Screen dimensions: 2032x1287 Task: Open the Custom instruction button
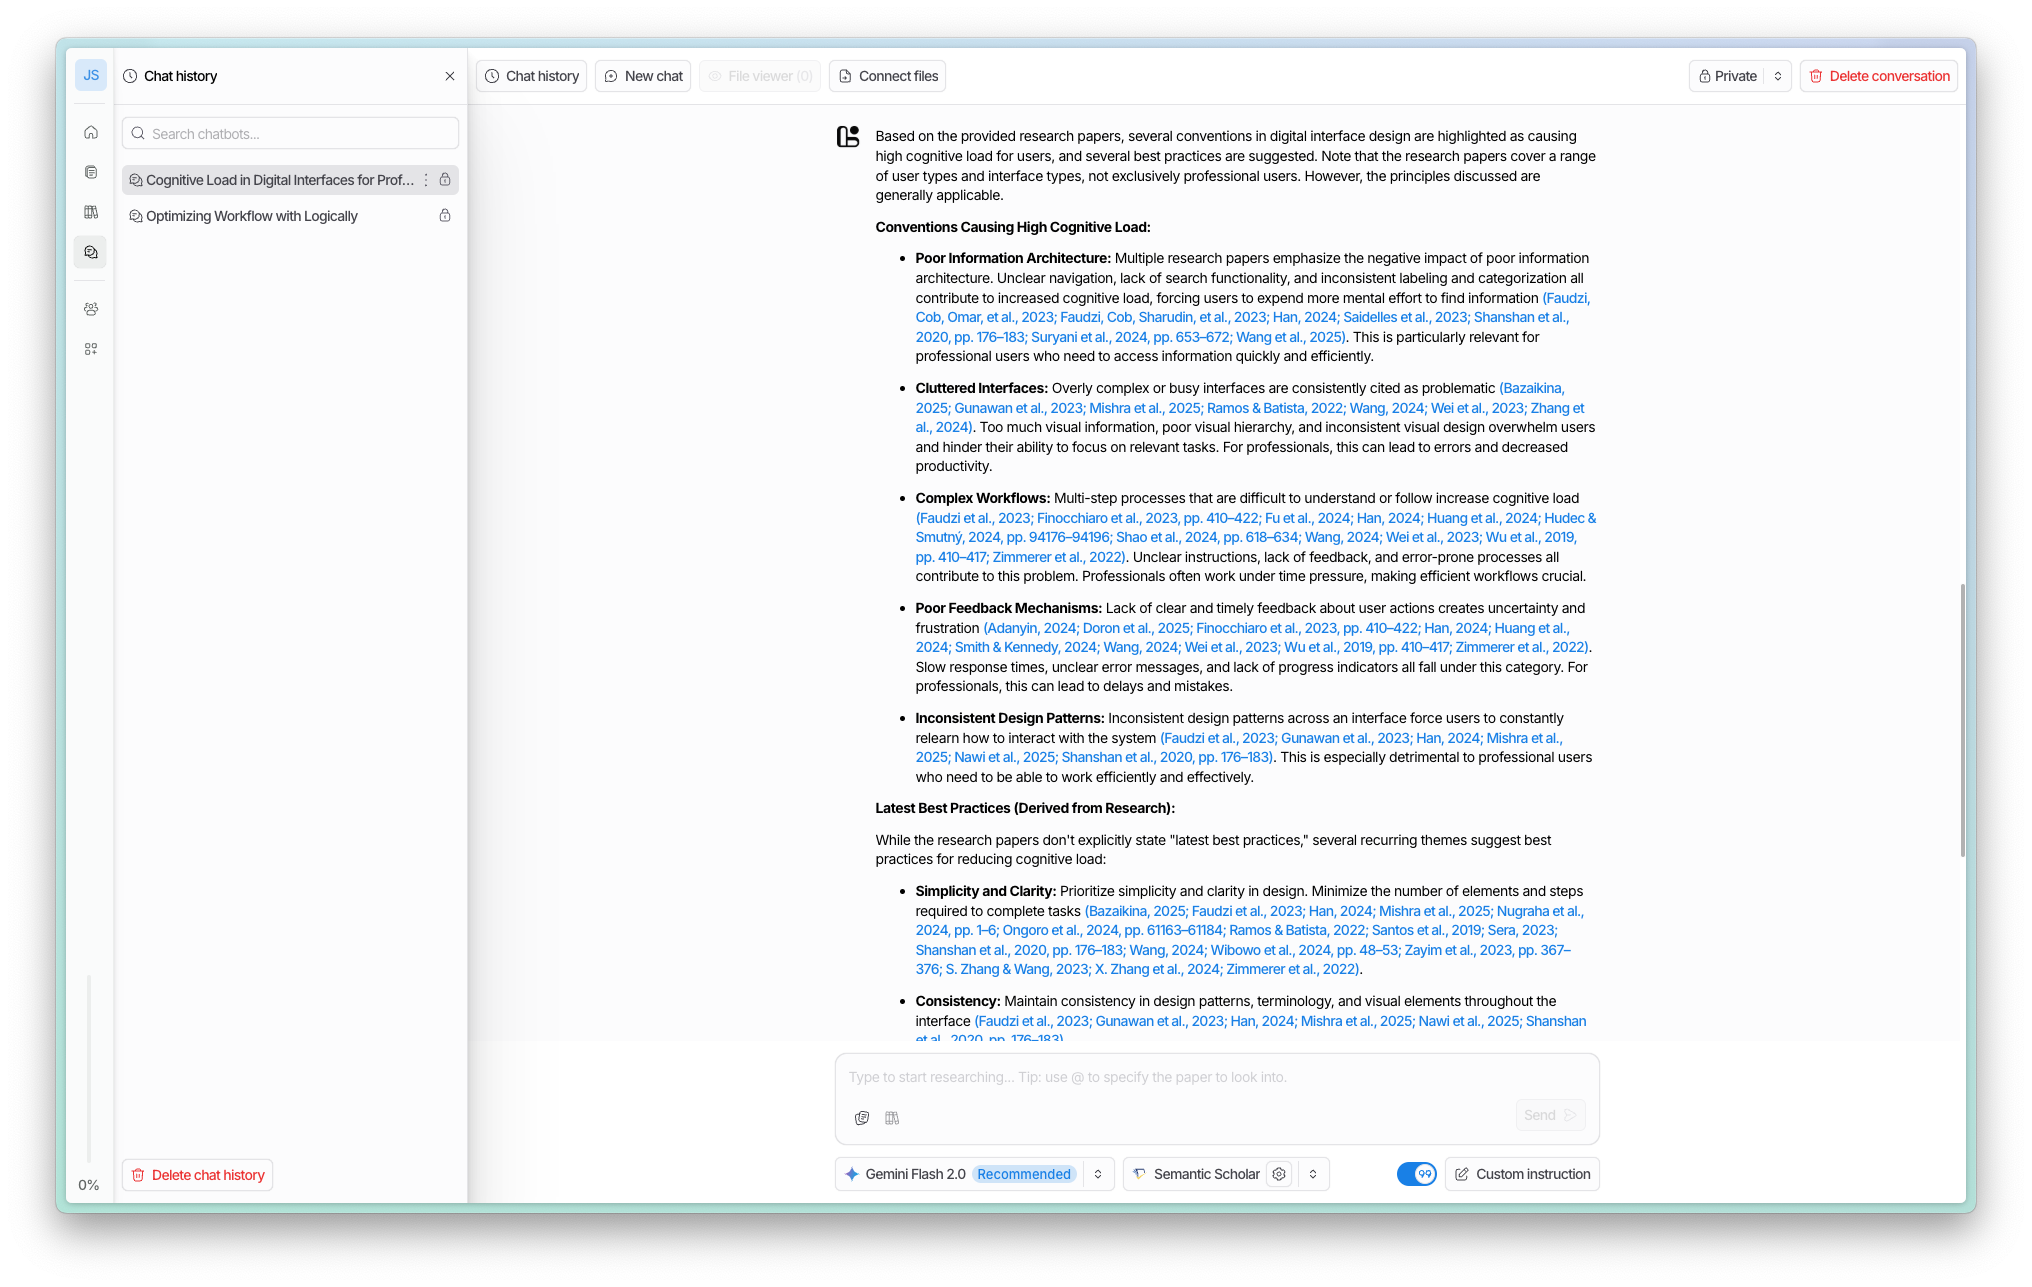point(1522,1174)
